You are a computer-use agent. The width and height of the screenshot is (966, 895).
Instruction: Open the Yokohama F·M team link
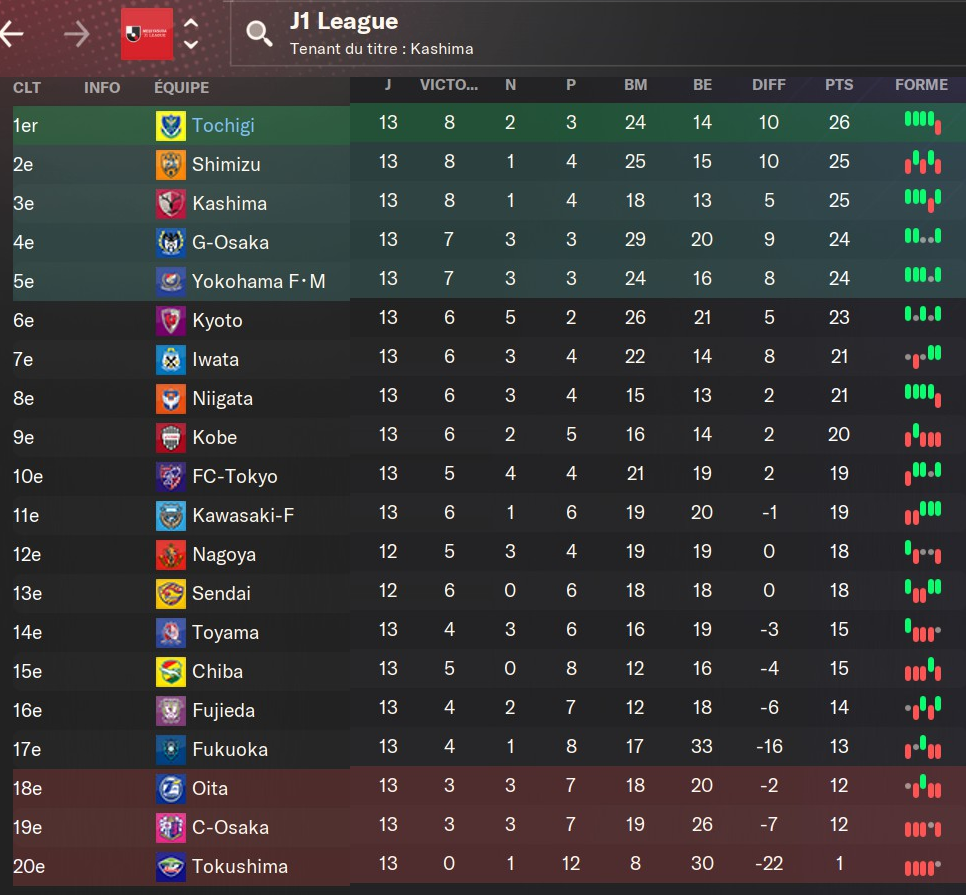[259, 281]
